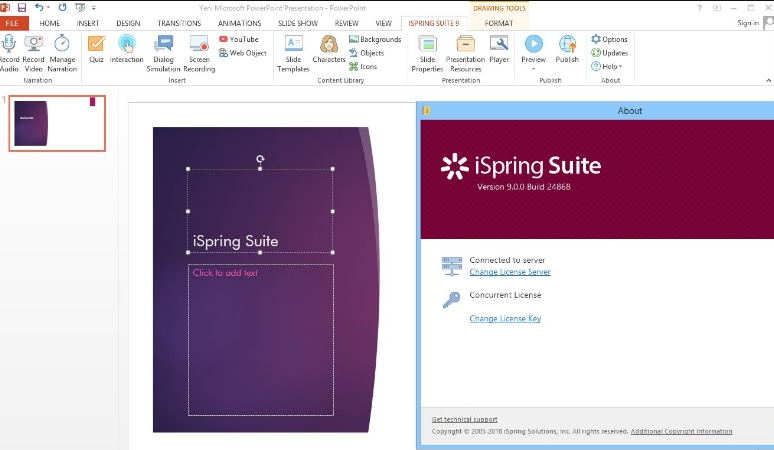Open iSpring Options gear
Image resolution: width=774 pixels, height=450 pixels.
point(610,39)
